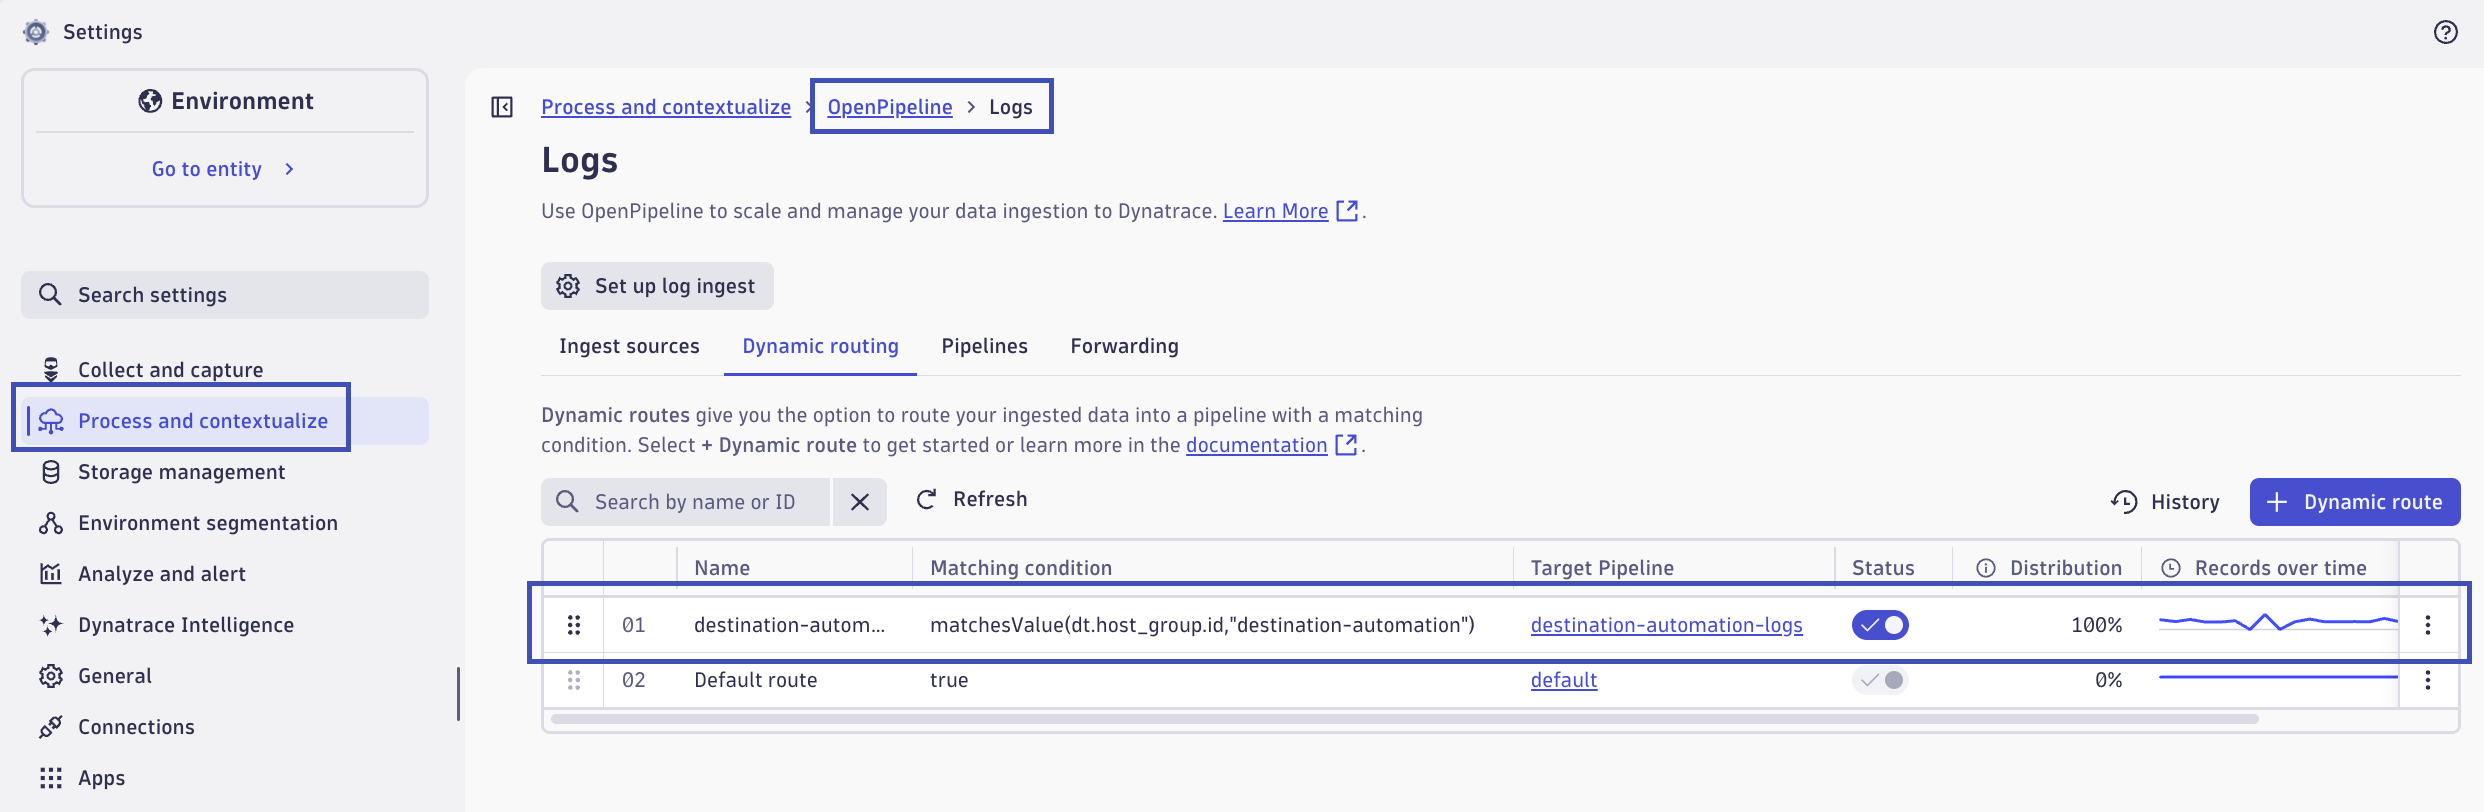Open the Learn More link
This screenshot has height=812, width=2484.
(x=1275, y=211)
